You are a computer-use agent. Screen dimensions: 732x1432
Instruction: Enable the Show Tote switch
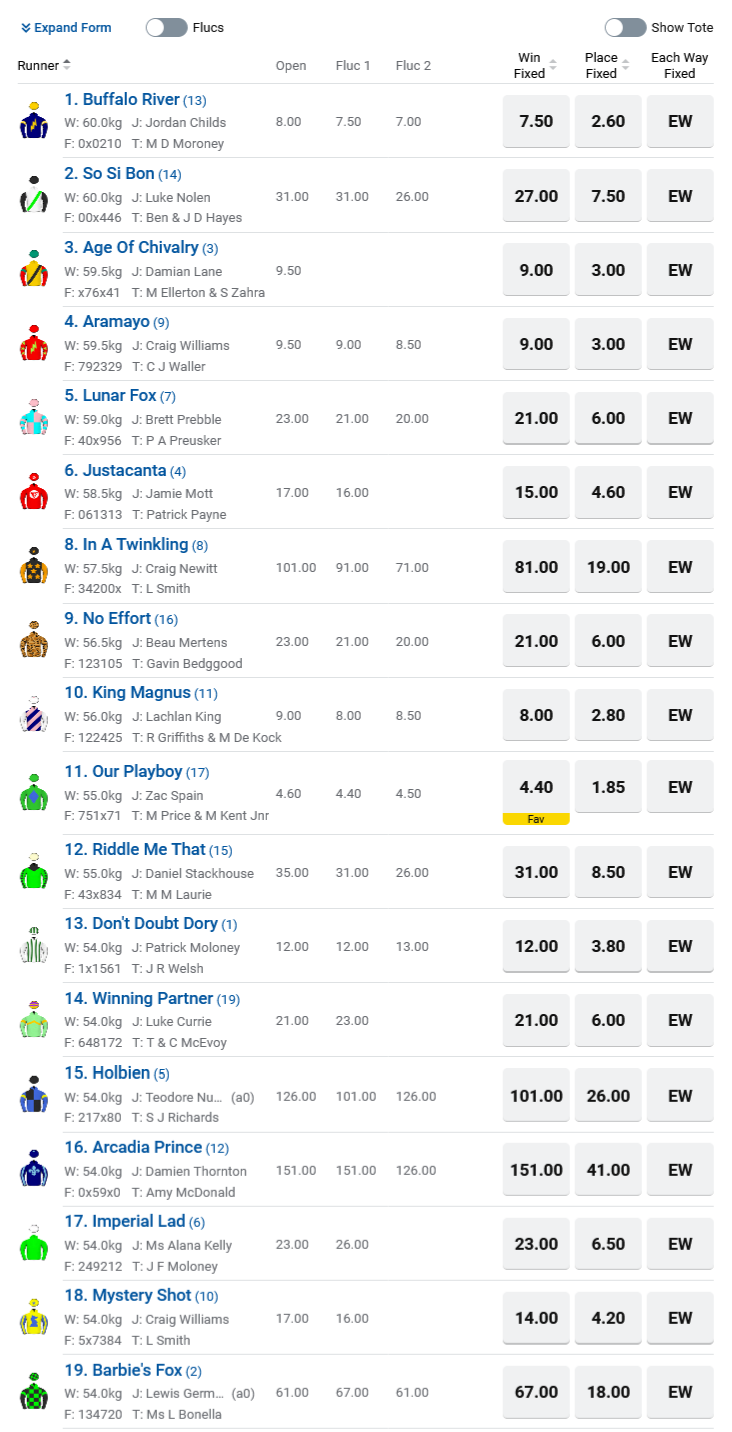[625, 27]
